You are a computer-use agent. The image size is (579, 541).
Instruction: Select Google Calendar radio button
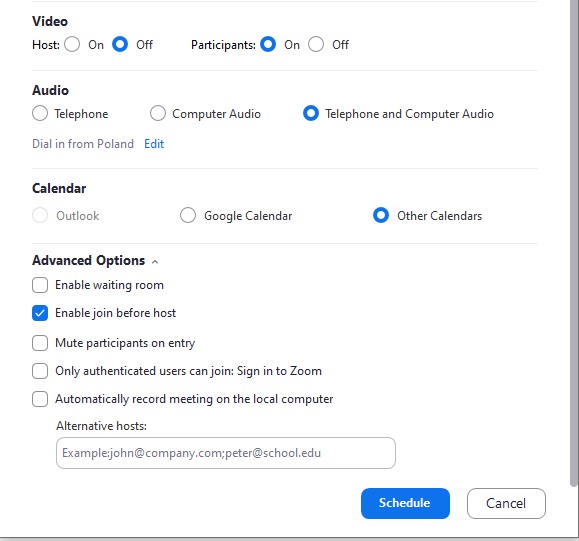pyautogui.click(x=188, y=215)
